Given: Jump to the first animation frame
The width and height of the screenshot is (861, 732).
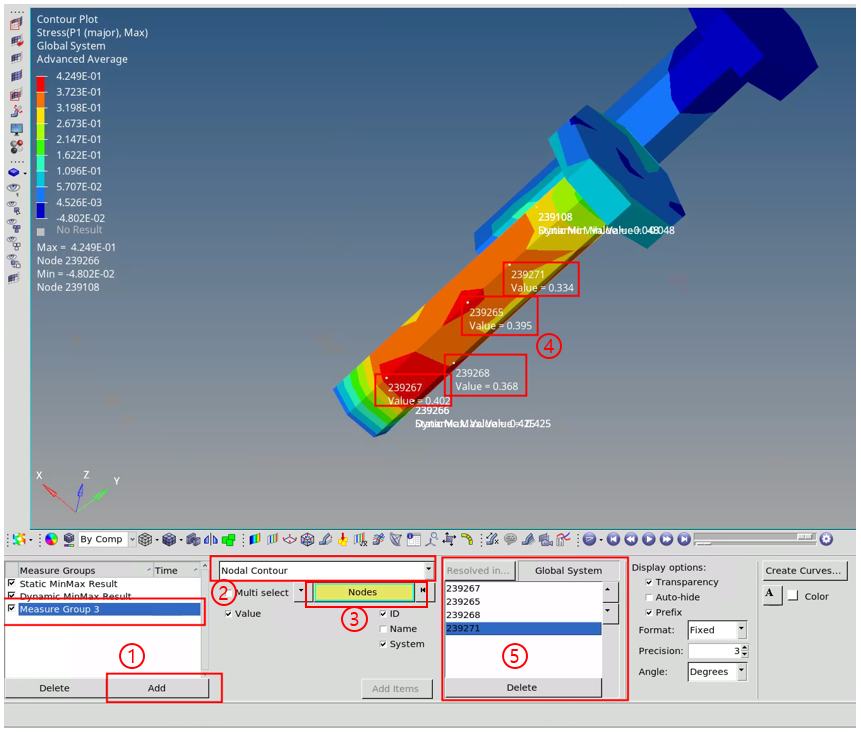Looking at the screenshot, I should tap(613, 539).
